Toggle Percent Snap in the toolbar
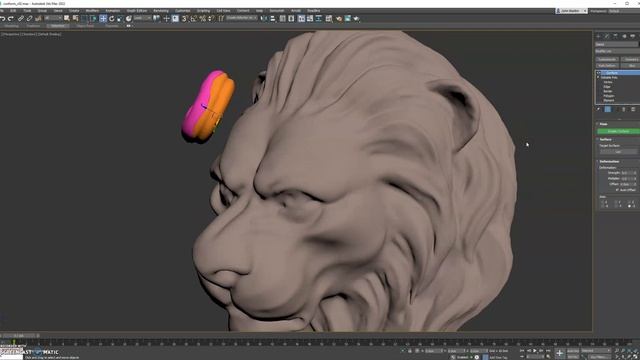640x360 pixels. (x=202, y=18)
